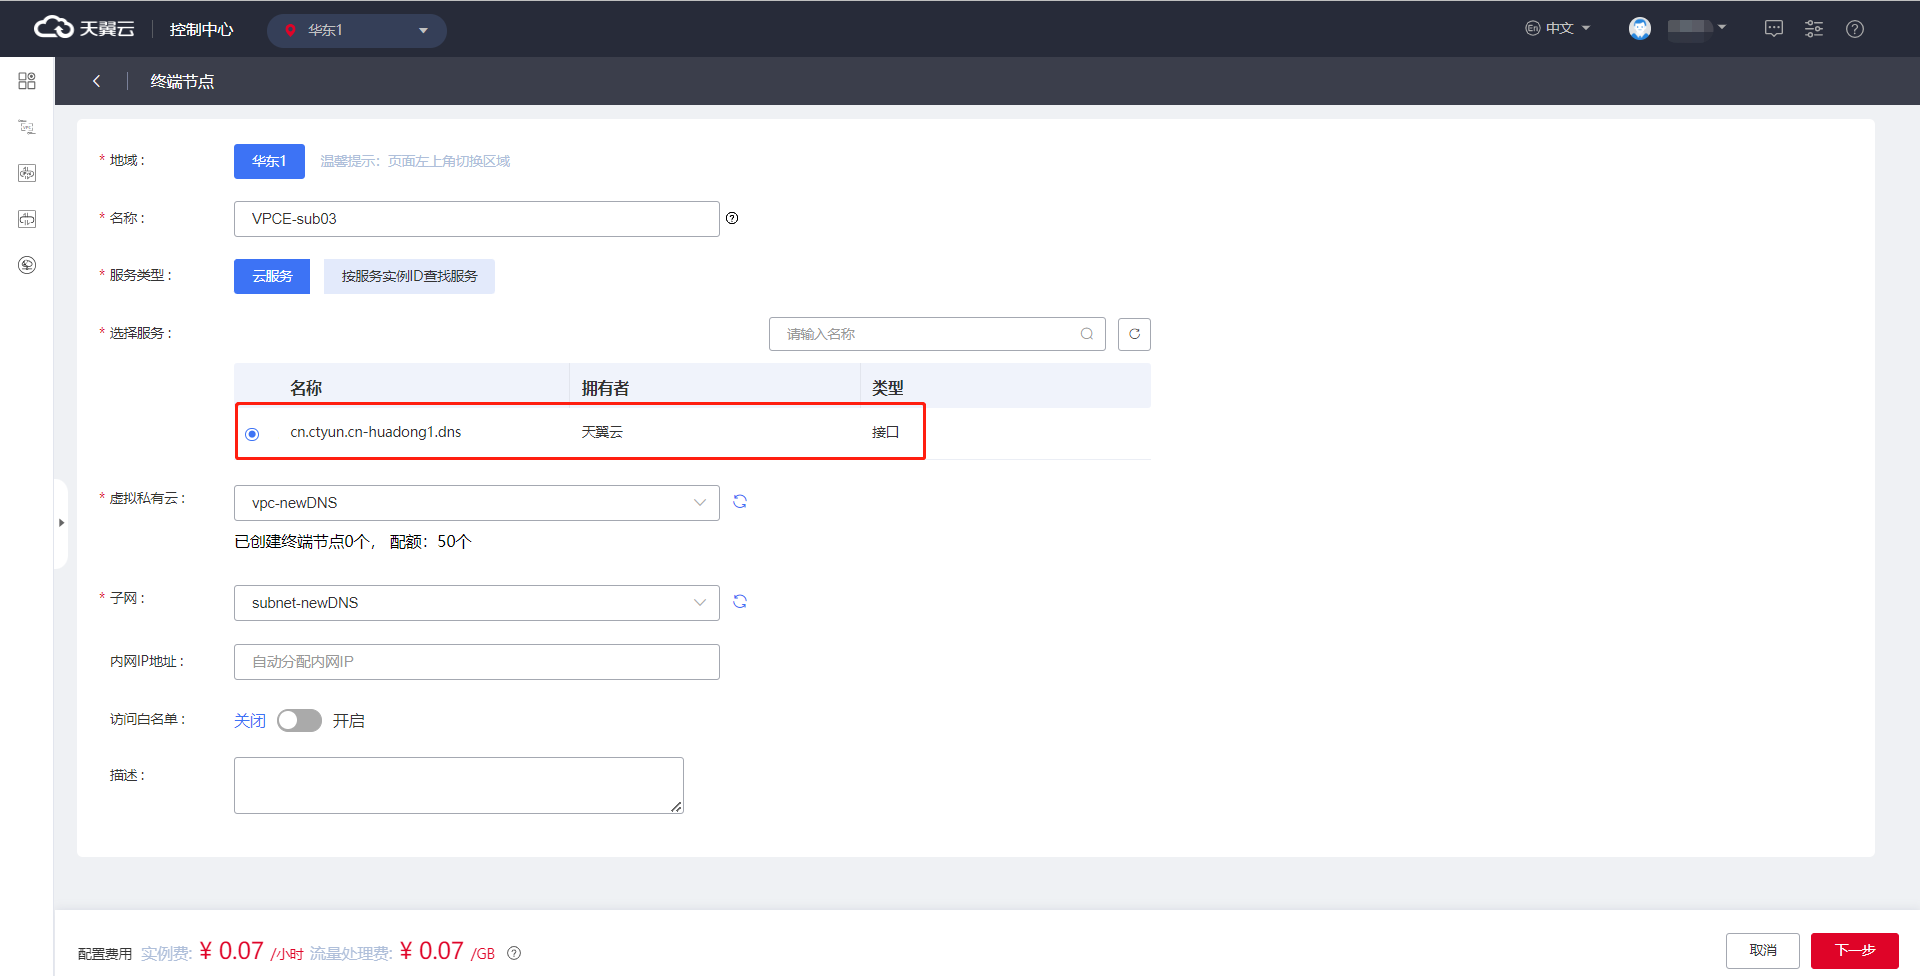The width and height of the screenshot is (1922, 976).
Task: Show the pricing help tooltip icon
Action: pyautogui.click(x=514, y=953)
